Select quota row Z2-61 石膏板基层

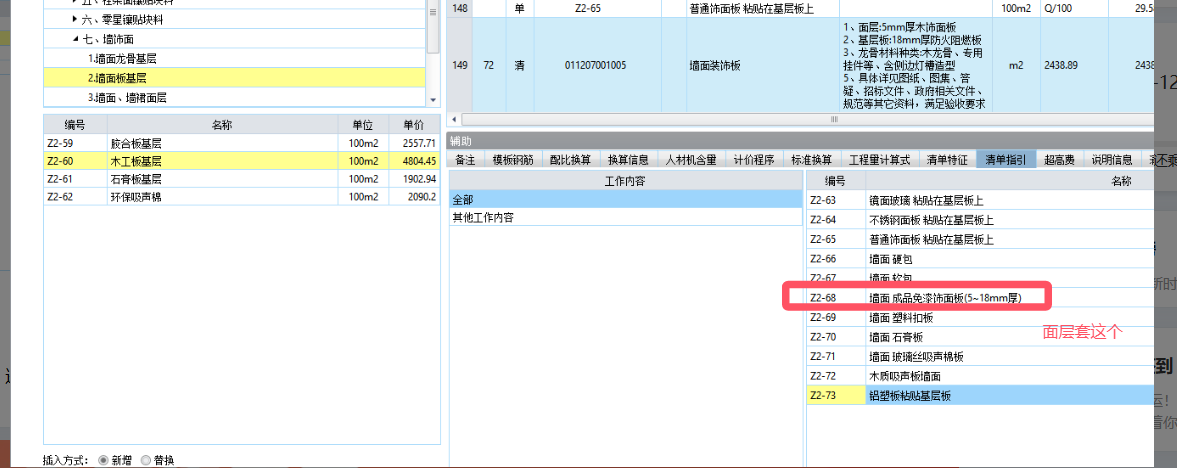point(241,179)
